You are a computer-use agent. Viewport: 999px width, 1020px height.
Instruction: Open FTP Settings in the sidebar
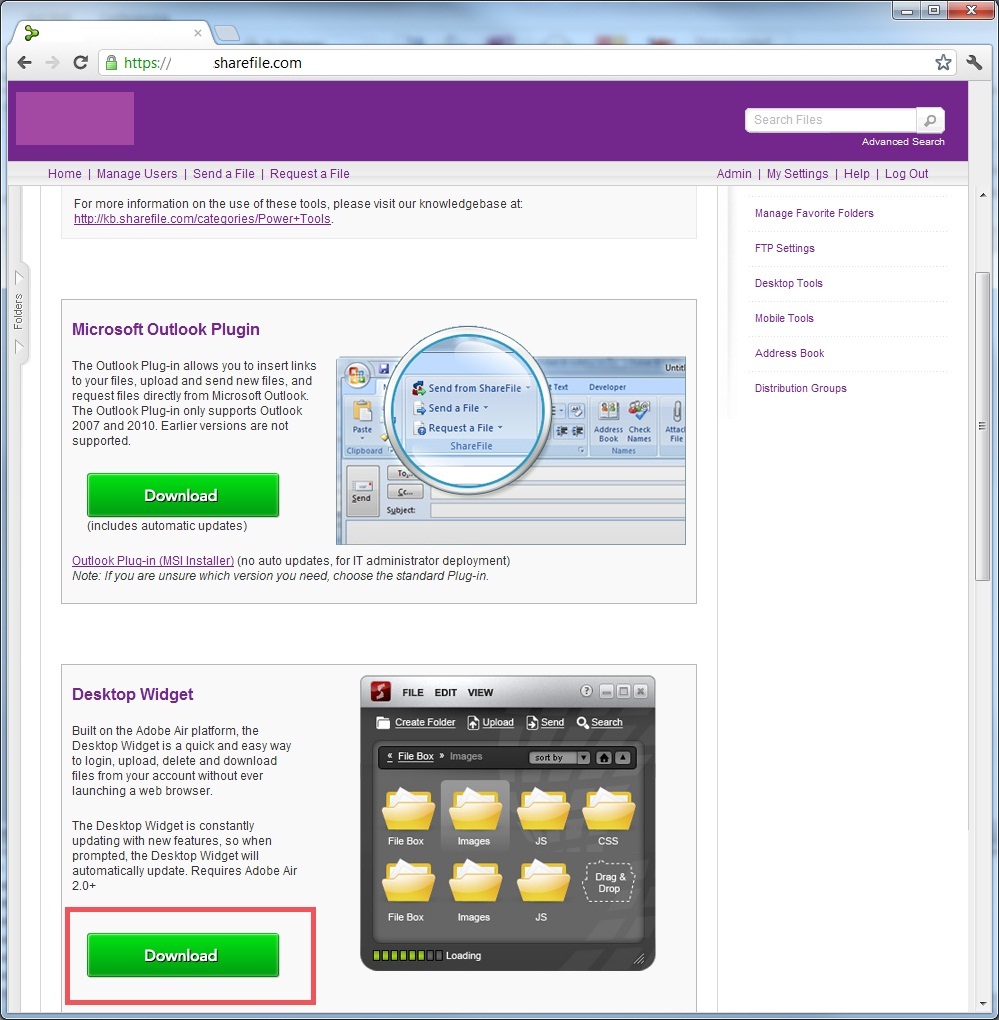[784, 248]
